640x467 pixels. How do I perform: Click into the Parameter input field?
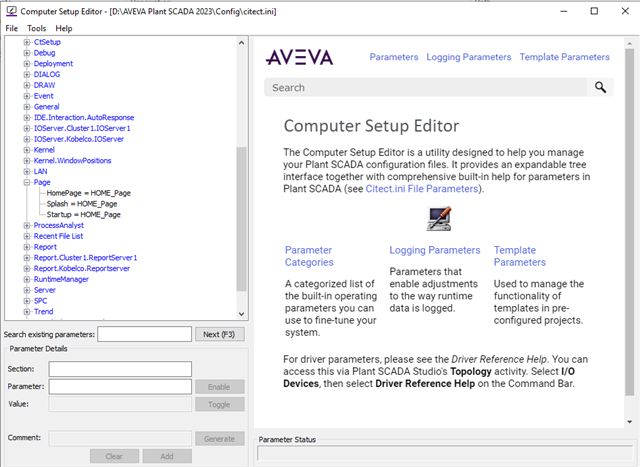point(120,387)
